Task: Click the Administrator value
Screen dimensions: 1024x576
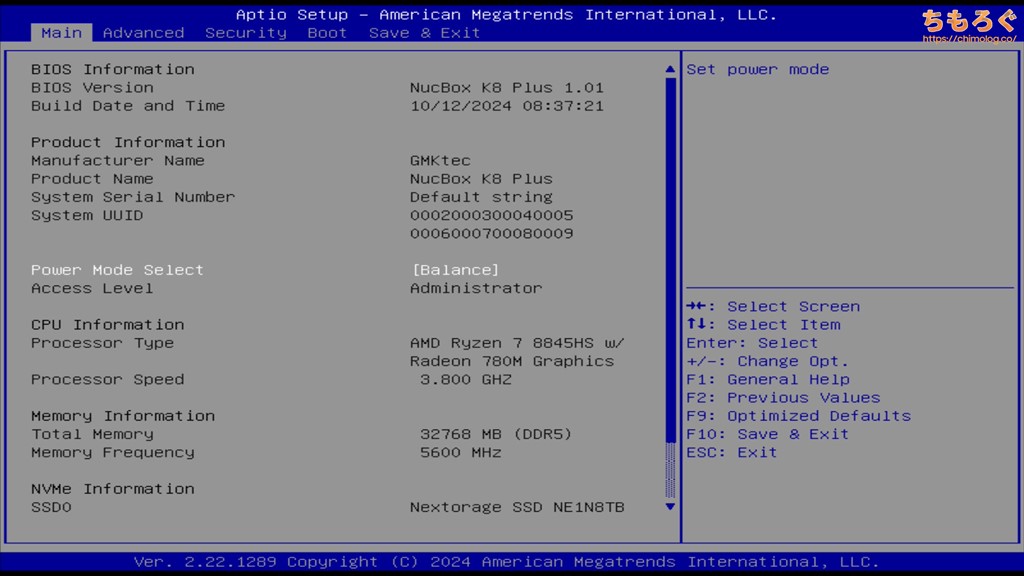Action: (476, 288)
